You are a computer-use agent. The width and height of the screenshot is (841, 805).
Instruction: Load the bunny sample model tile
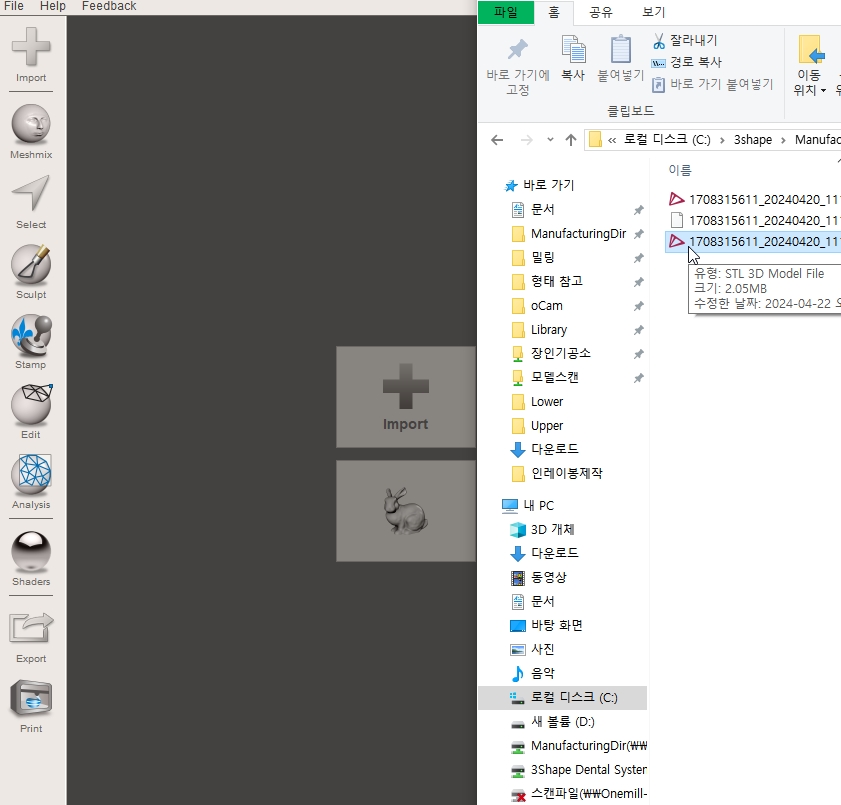coord(406,511)
